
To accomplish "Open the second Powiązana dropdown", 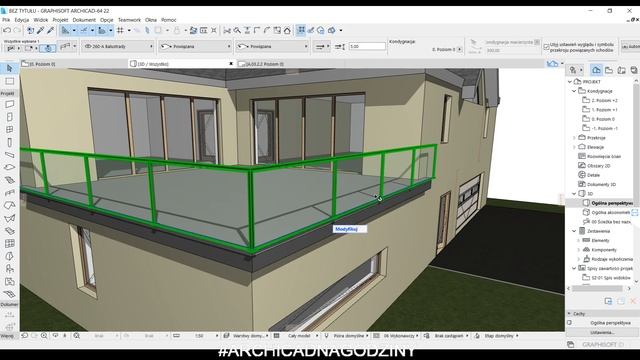I will point(272,47).
